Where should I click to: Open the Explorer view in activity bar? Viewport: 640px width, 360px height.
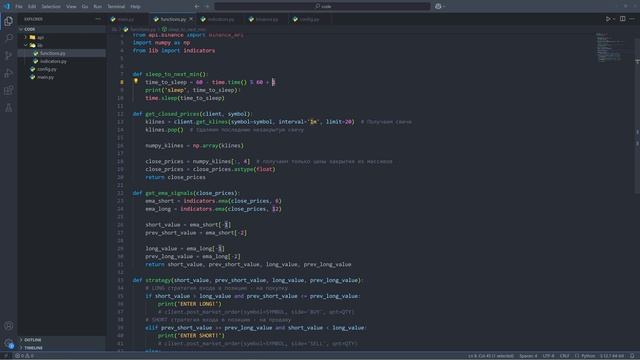click(9, 21)
